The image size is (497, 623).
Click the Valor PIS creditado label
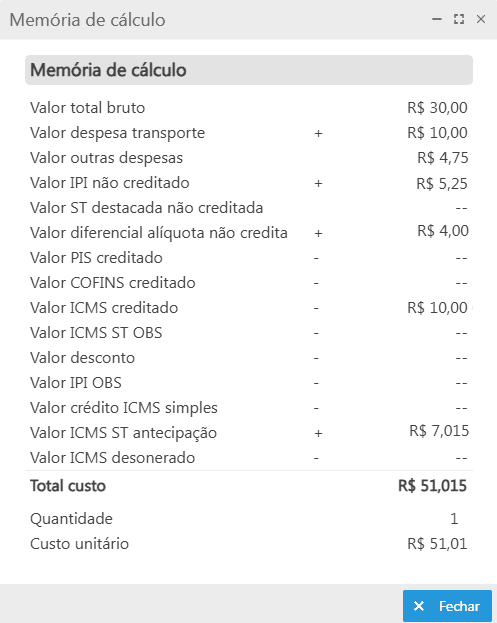(x=96, y=258)
